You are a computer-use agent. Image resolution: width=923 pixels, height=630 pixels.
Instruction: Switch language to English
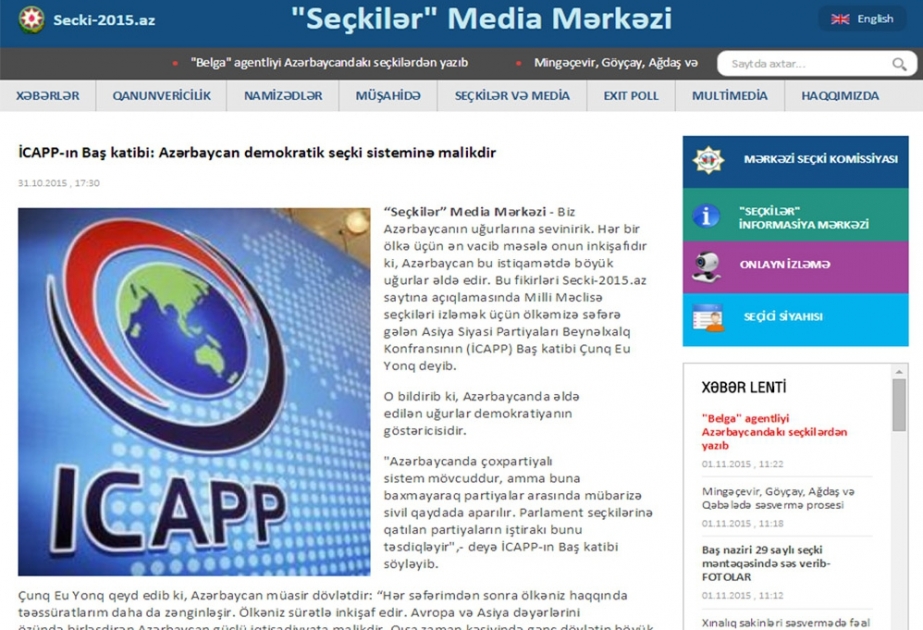pos(862,19)
